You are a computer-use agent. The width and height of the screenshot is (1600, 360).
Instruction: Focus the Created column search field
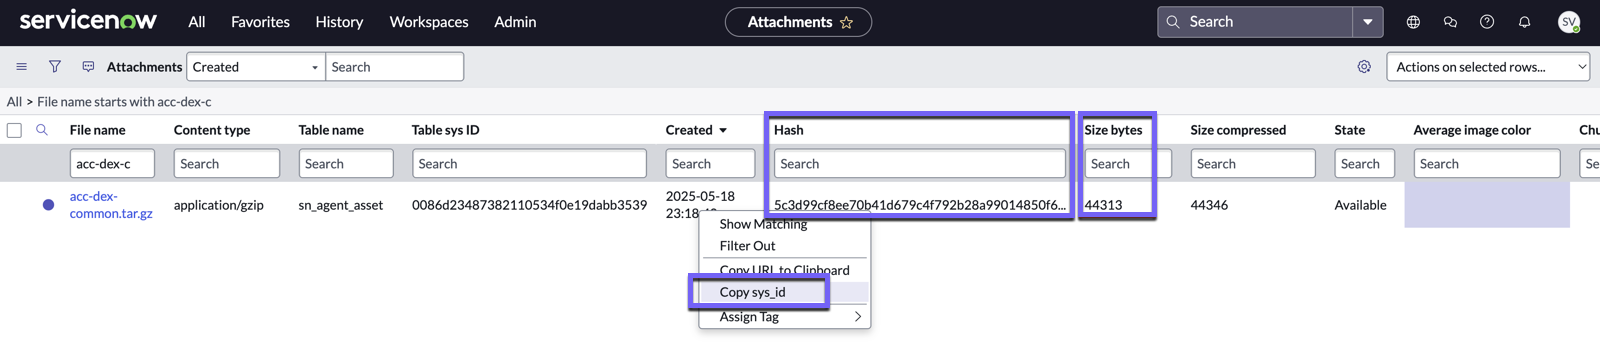711,164
